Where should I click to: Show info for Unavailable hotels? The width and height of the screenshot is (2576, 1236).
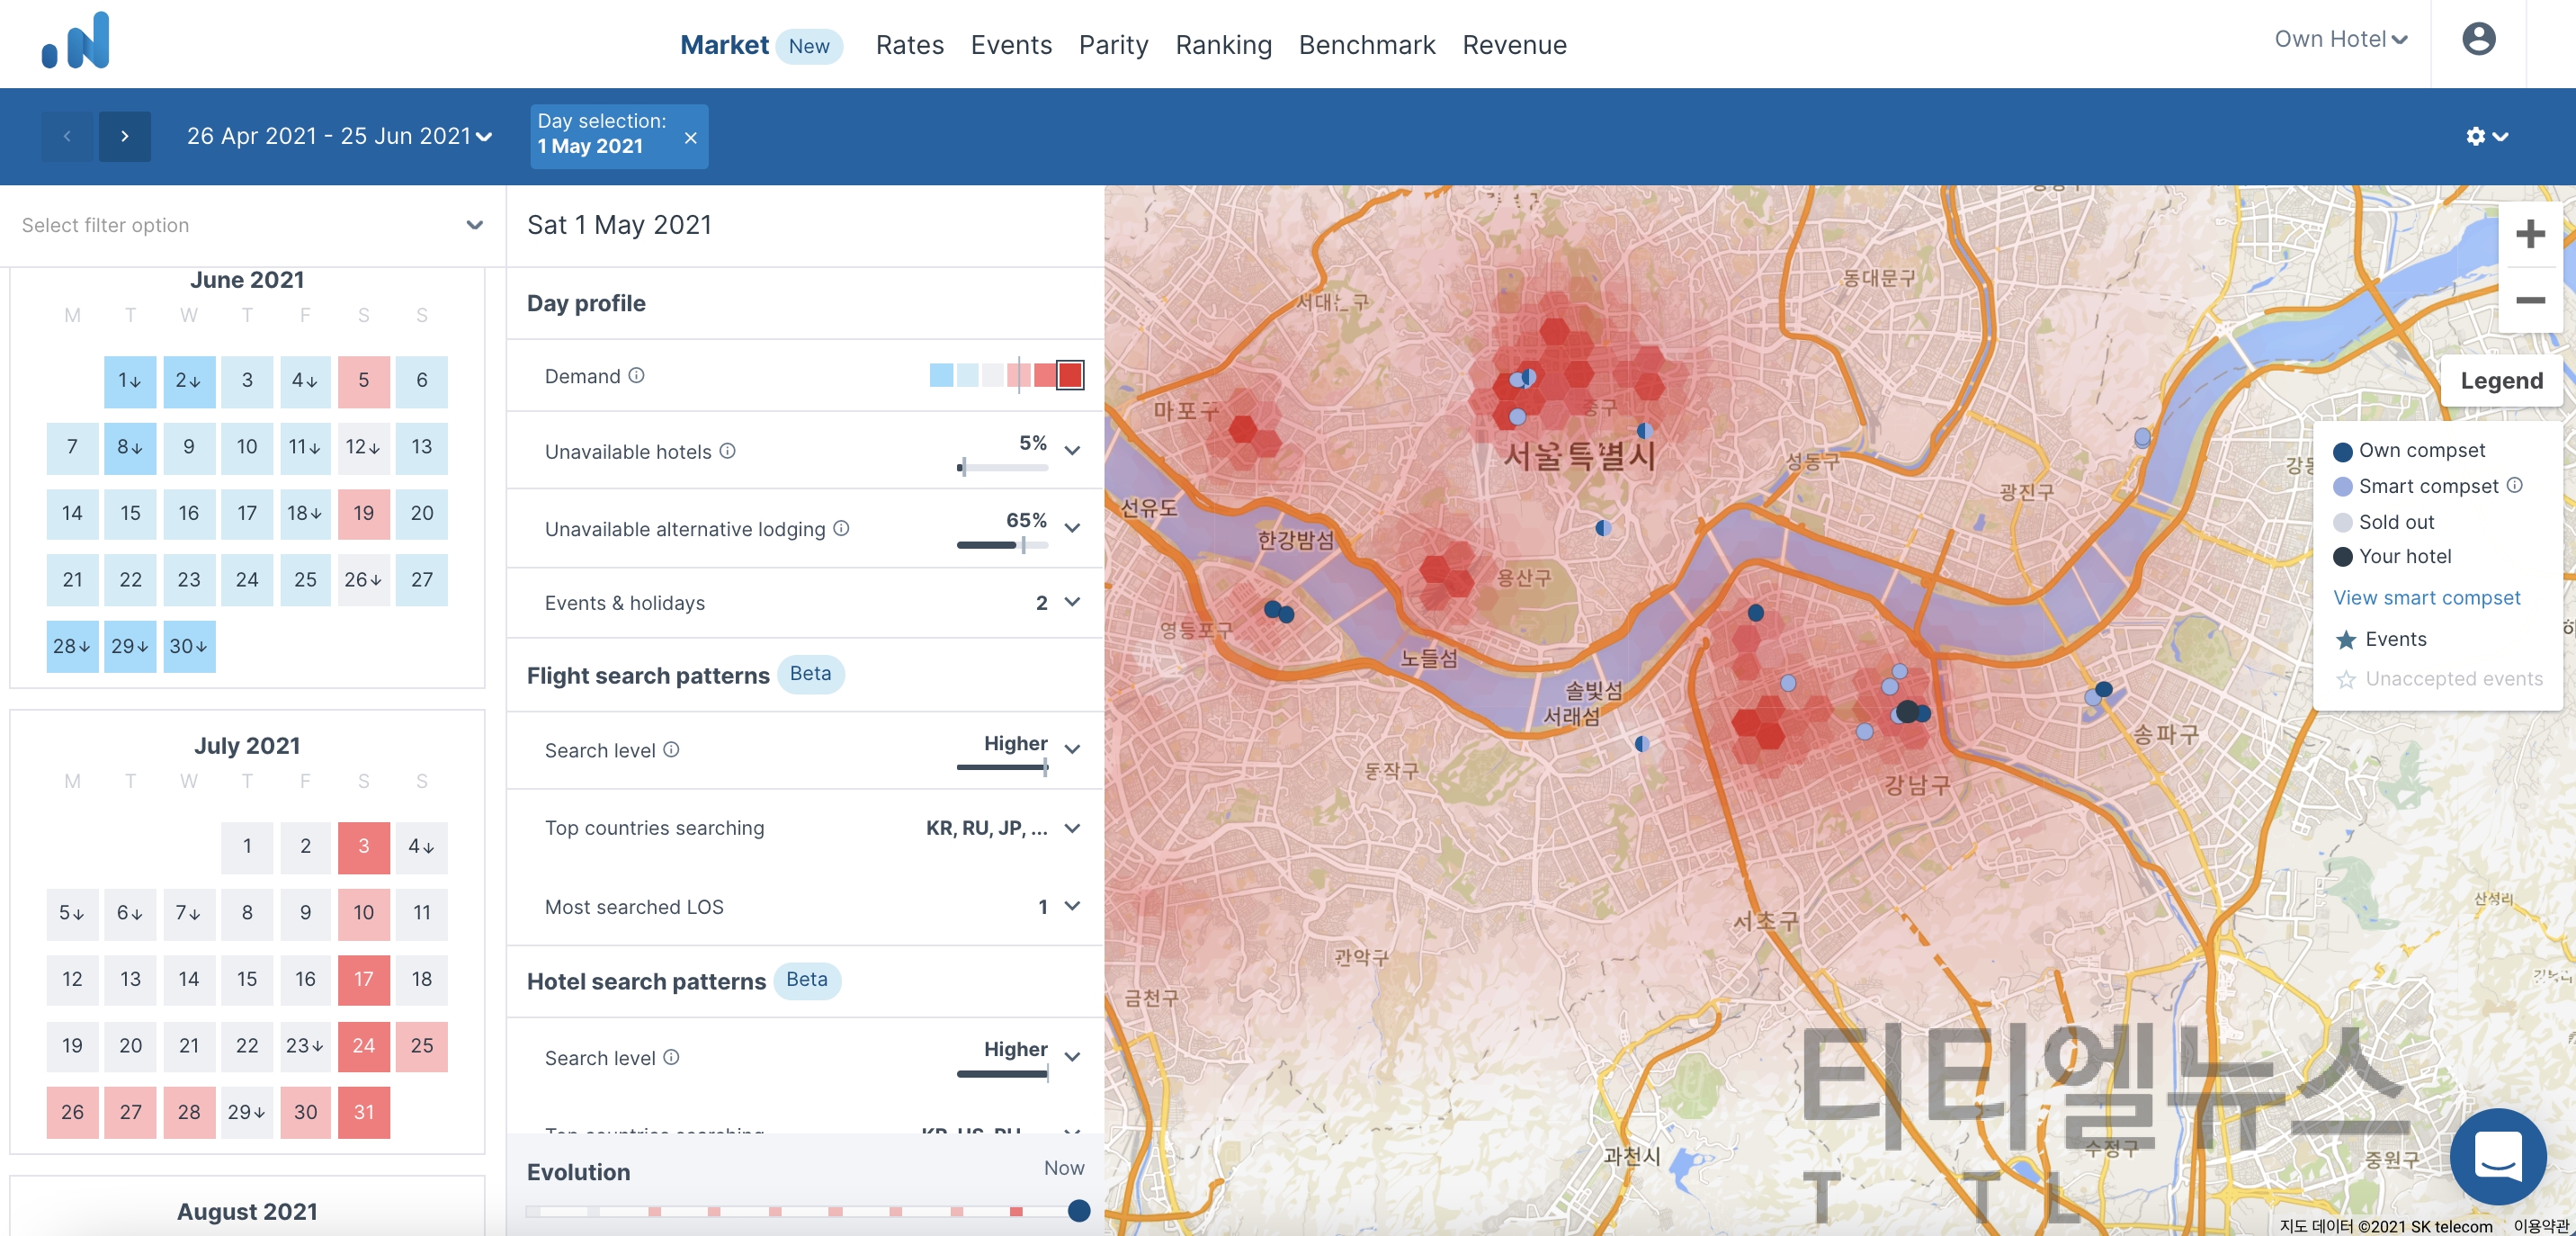click(x=728, y=451)
